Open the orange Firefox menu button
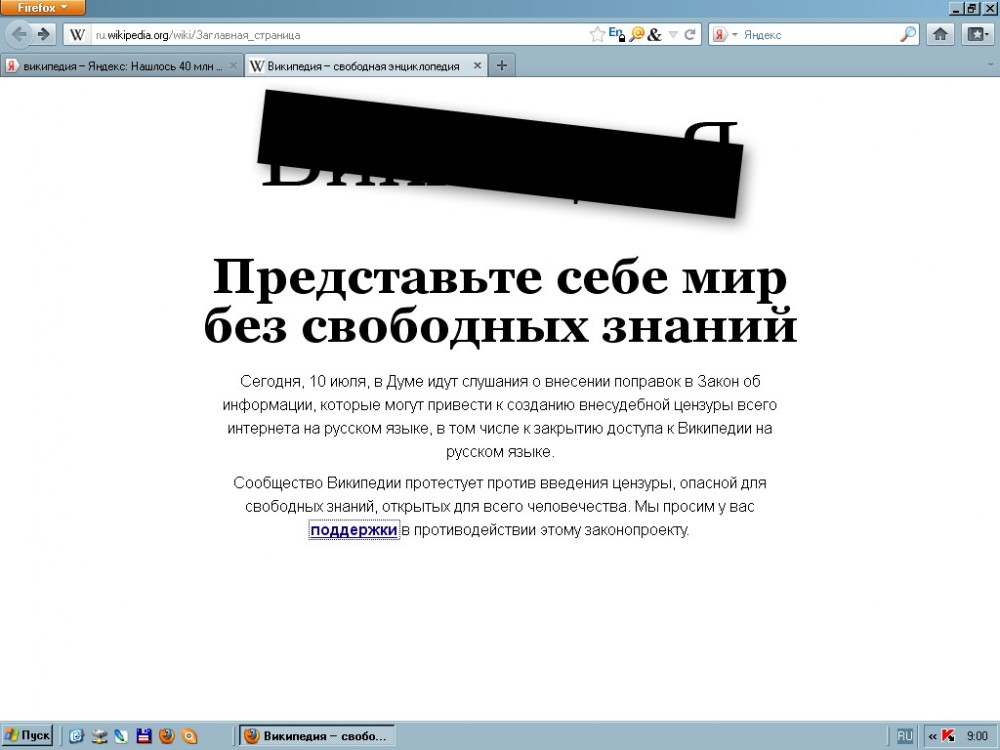The image size is (1000, 750). [43, 7]
